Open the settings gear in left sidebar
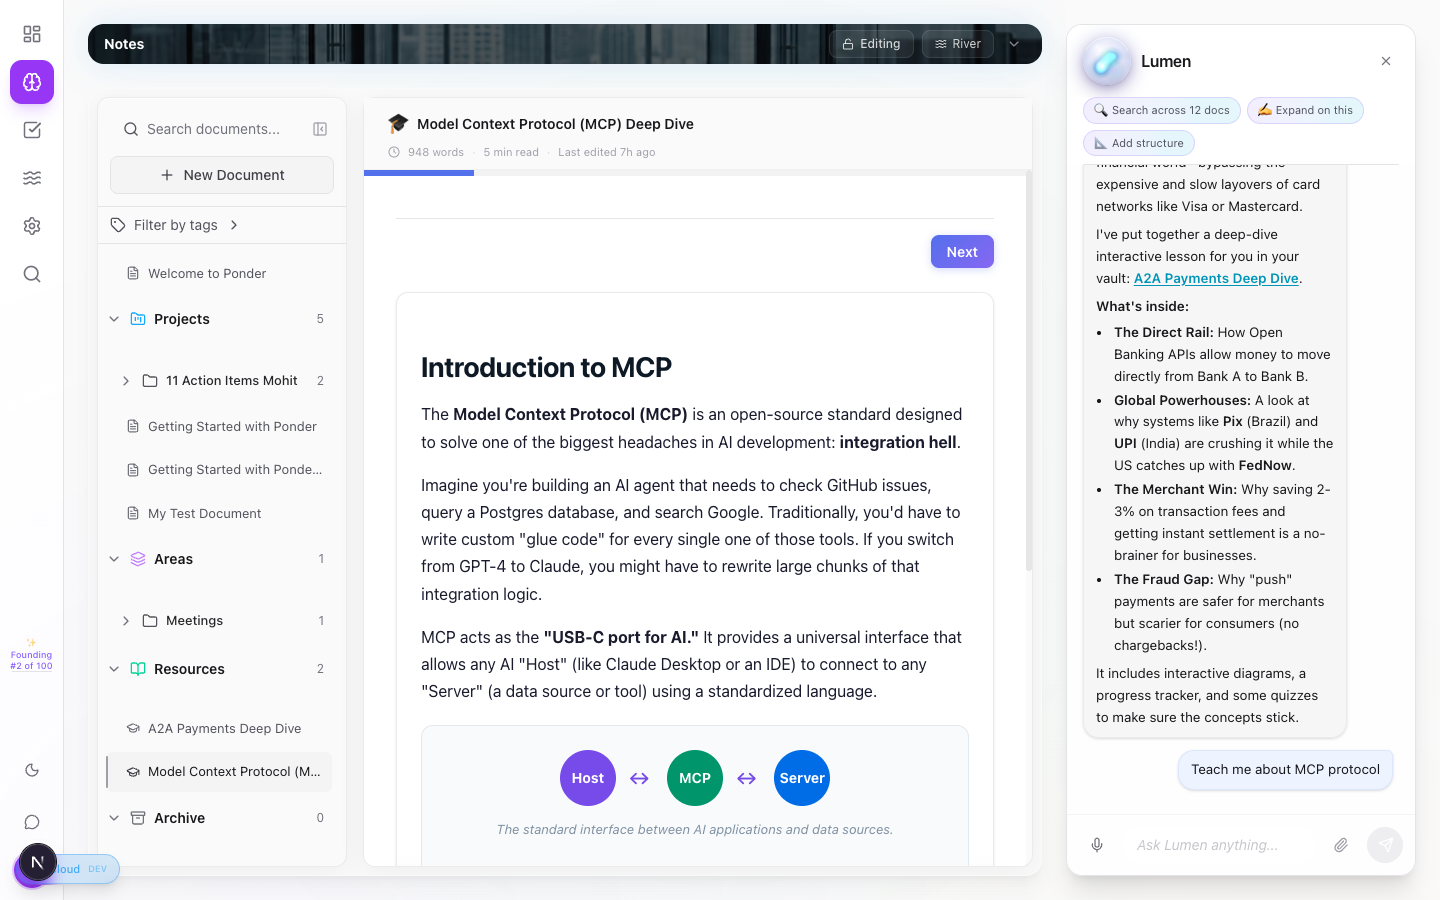 click(x=32, y=226)
